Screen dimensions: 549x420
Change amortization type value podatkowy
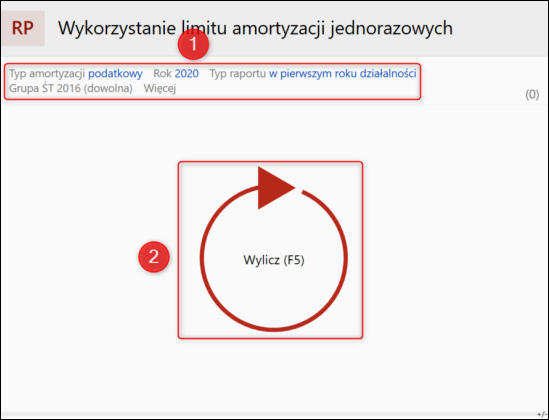[115, 74]
